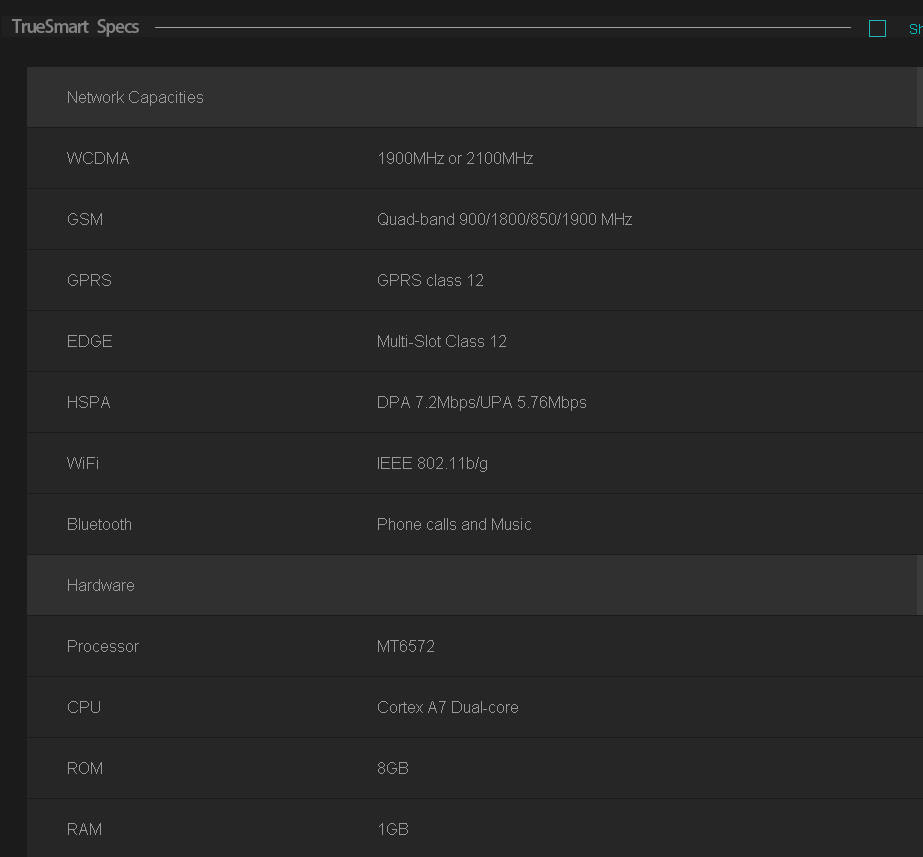Select the MT6572 processor value
This screenshot has height=857, width=923.
coord(405,646)
